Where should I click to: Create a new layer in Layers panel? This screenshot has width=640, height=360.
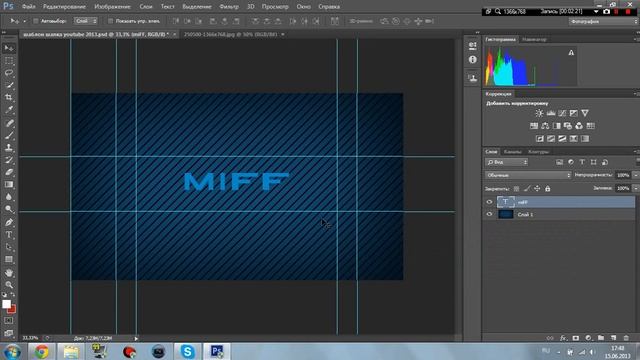tap(613, 338)
